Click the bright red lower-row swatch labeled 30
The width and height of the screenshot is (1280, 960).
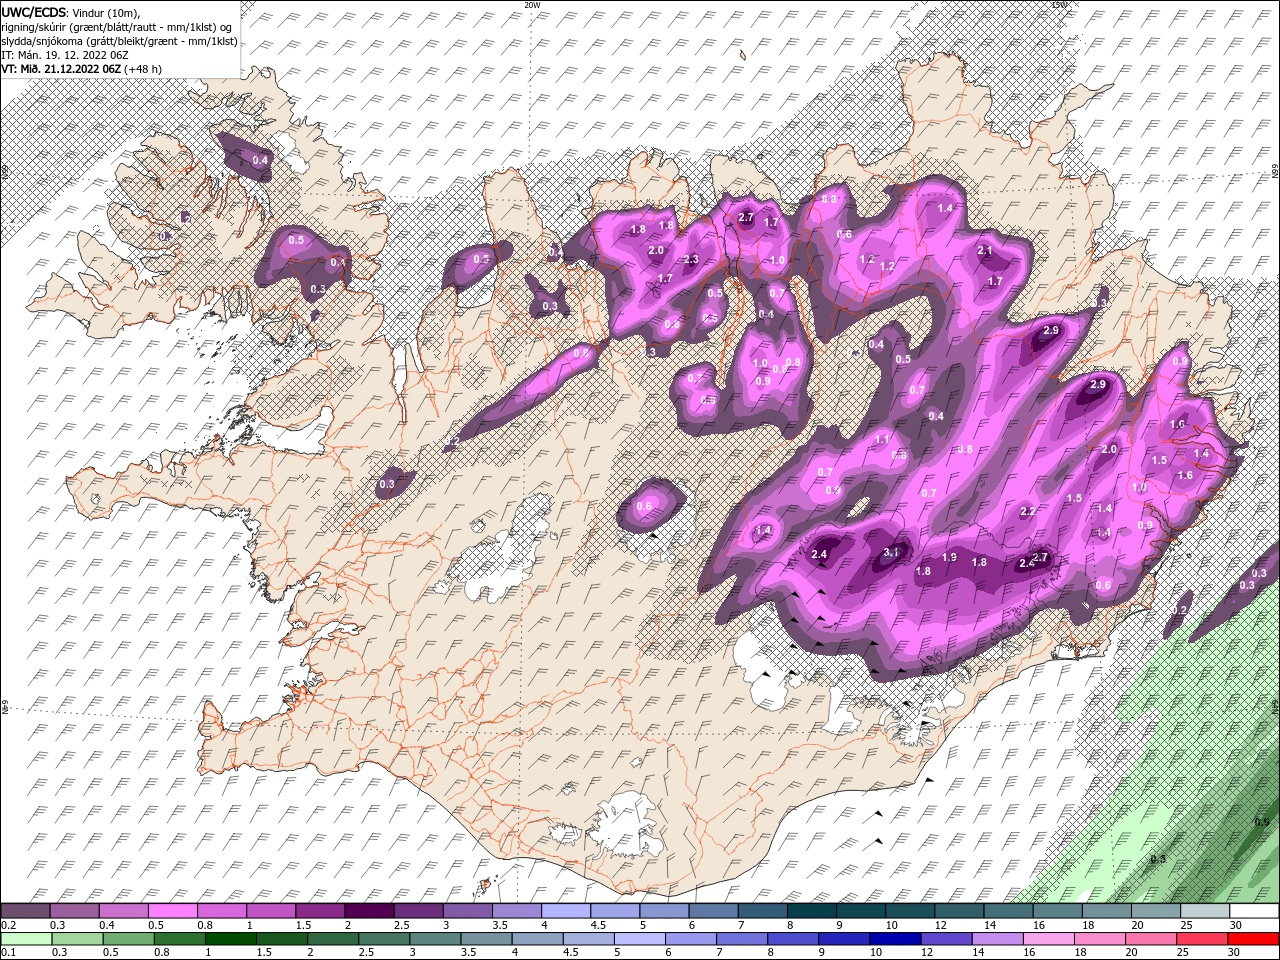(1254, 938)
